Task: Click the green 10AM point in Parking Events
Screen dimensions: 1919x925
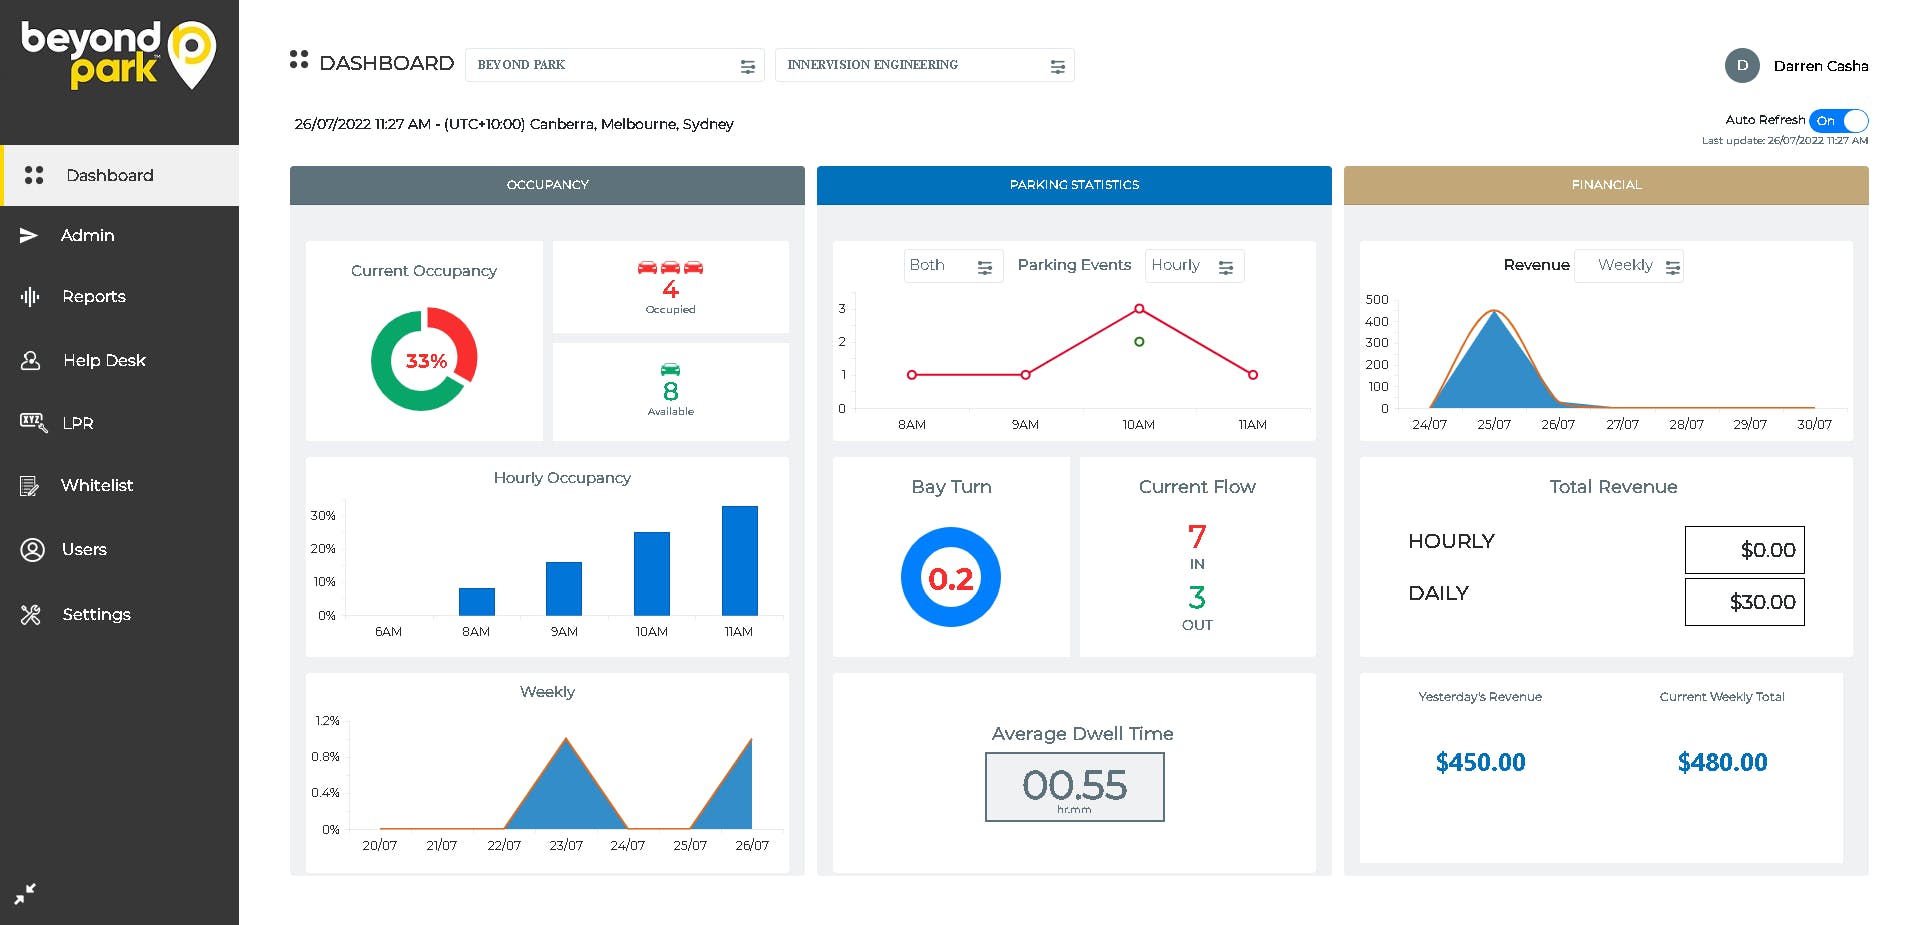Action: 1139,342
